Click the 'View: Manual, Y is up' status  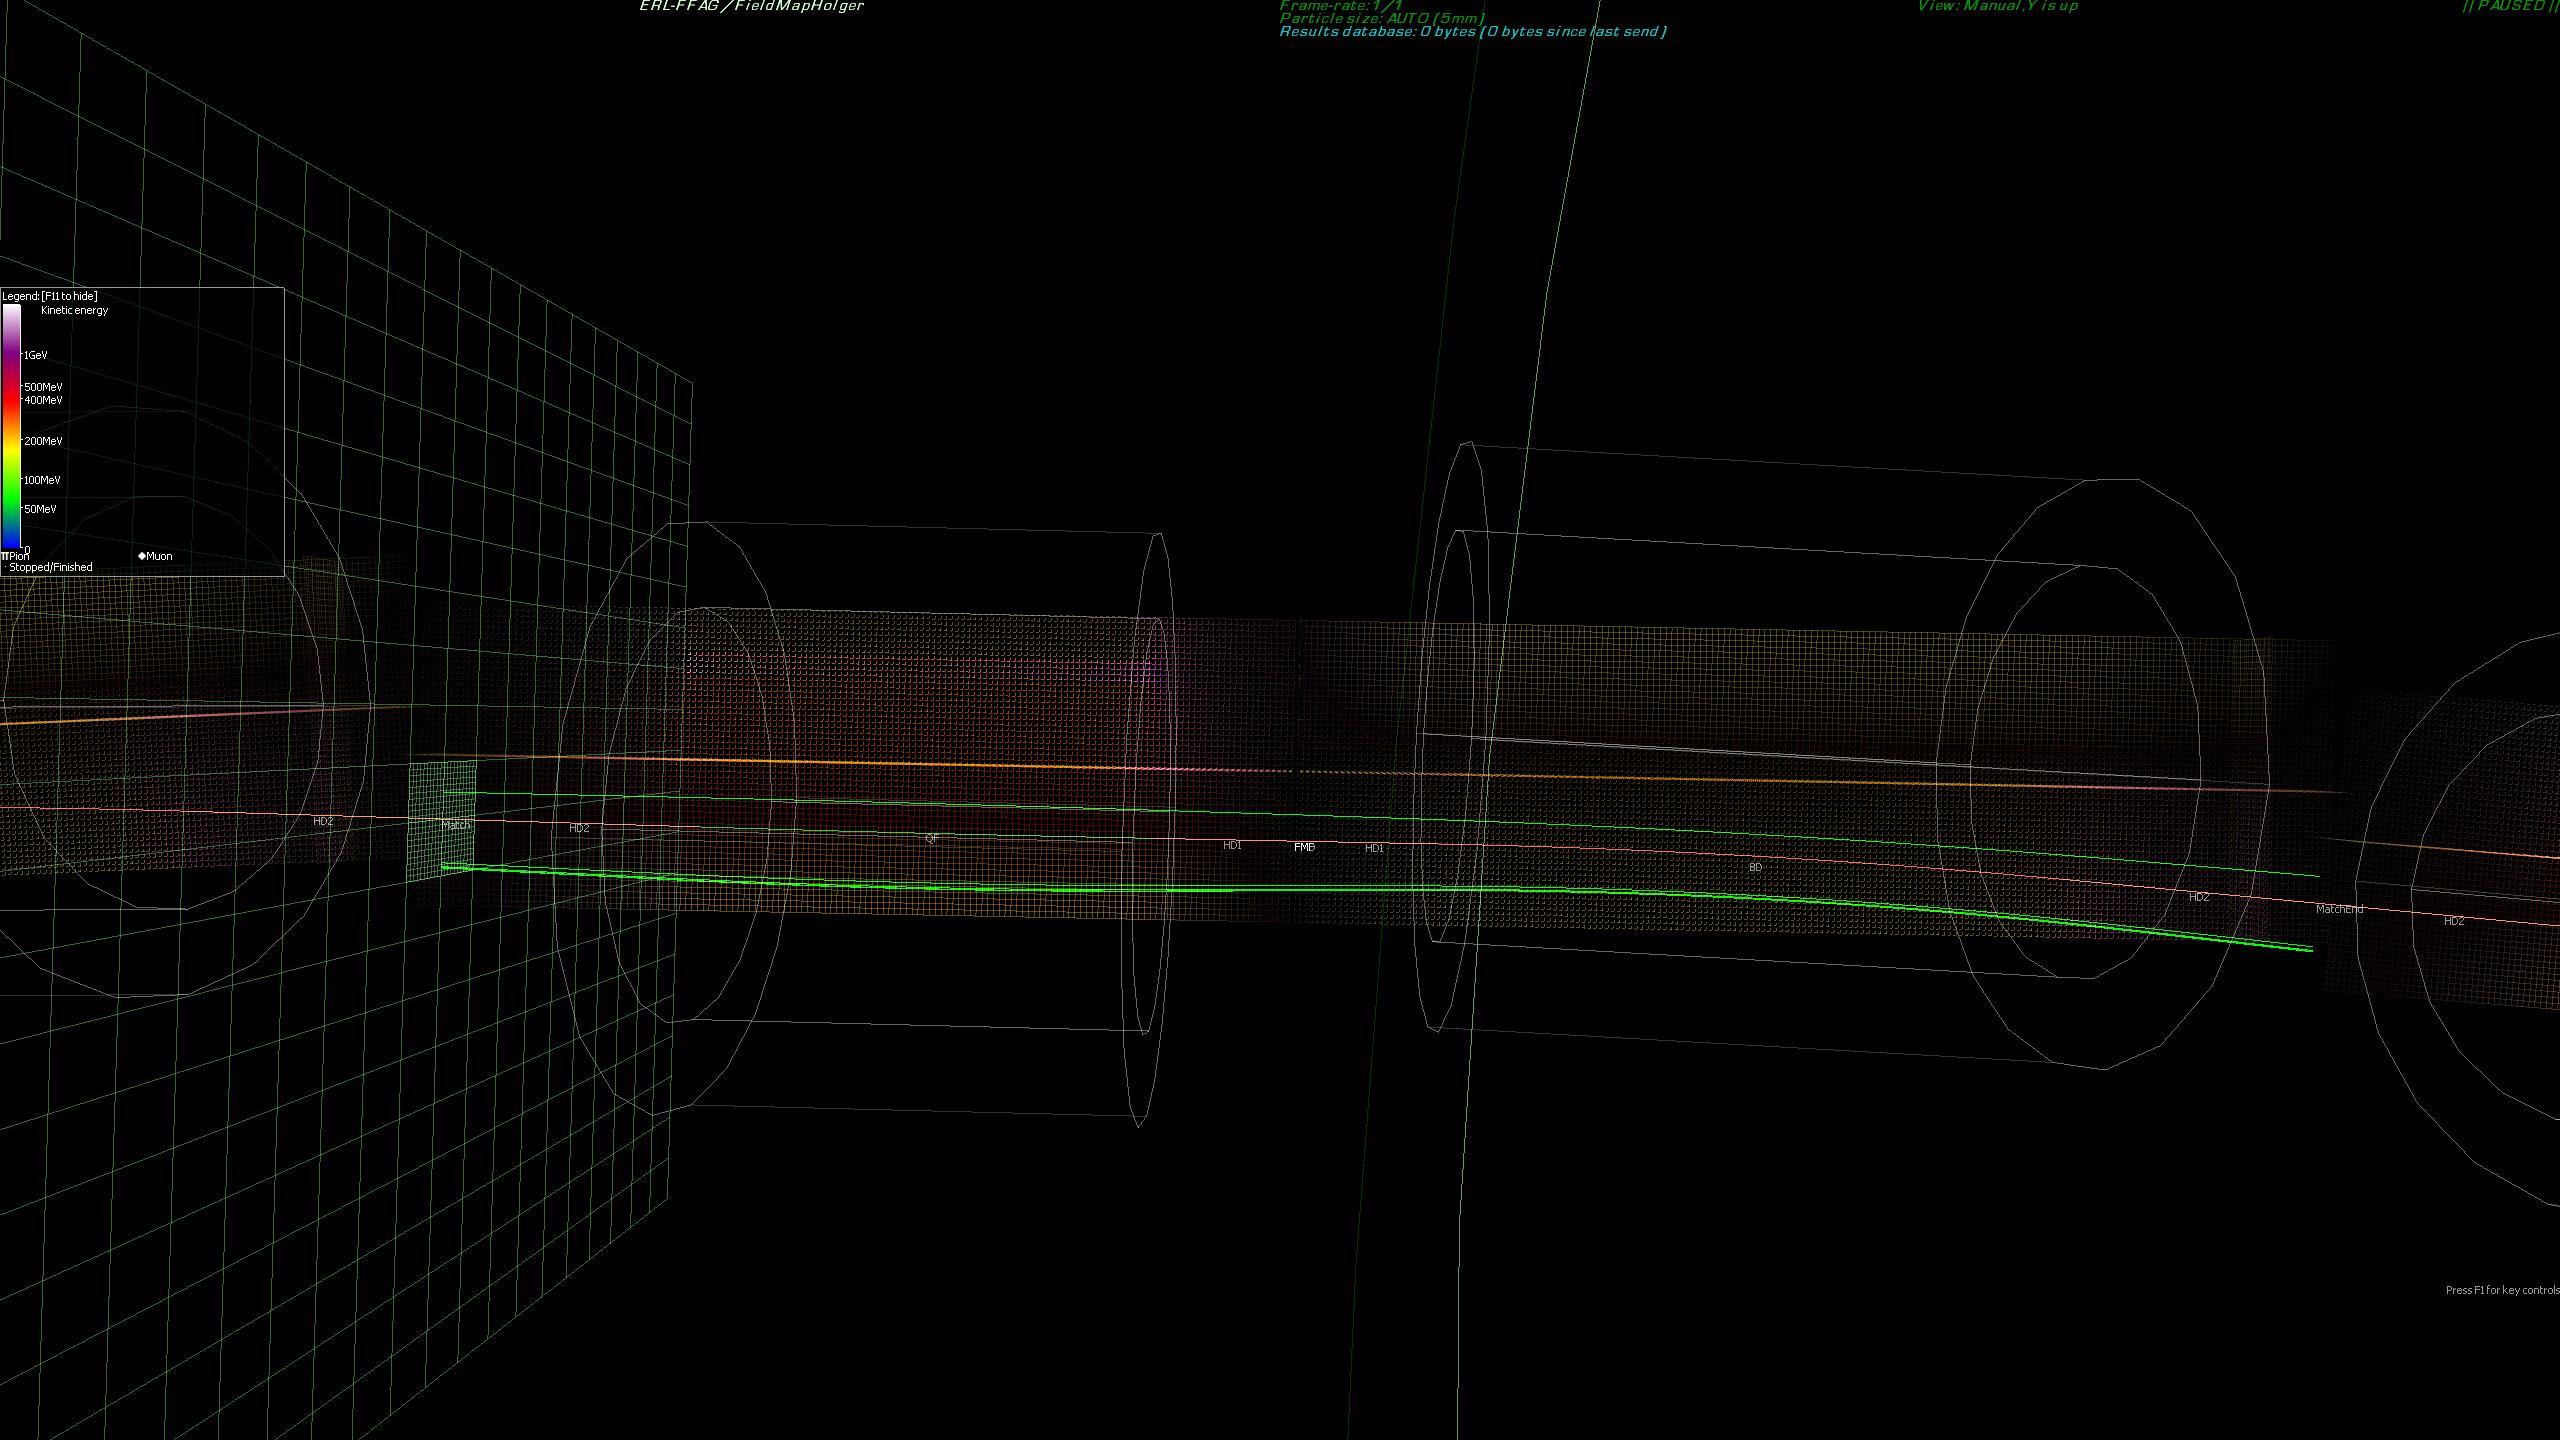(x=1997, y=6)
